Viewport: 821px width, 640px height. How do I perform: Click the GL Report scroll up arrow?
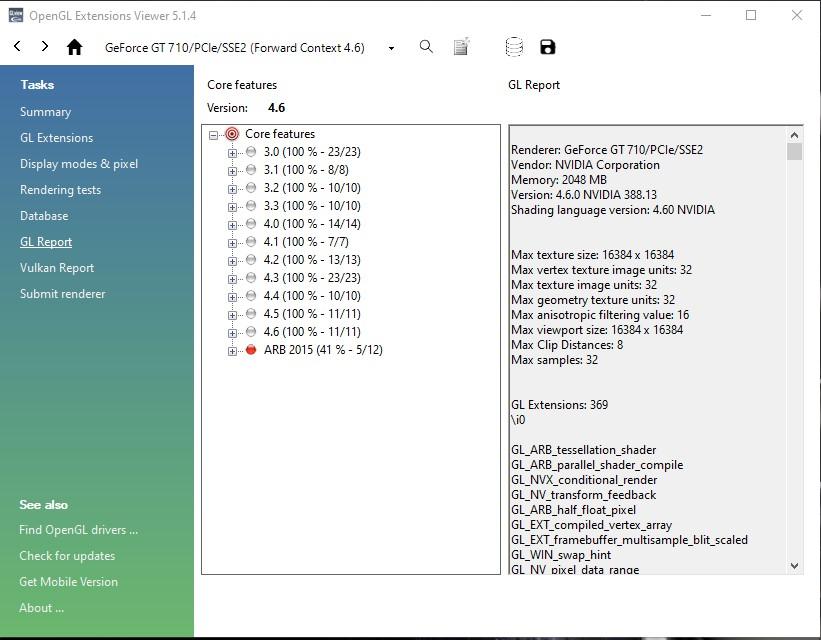tap(794, 135)
